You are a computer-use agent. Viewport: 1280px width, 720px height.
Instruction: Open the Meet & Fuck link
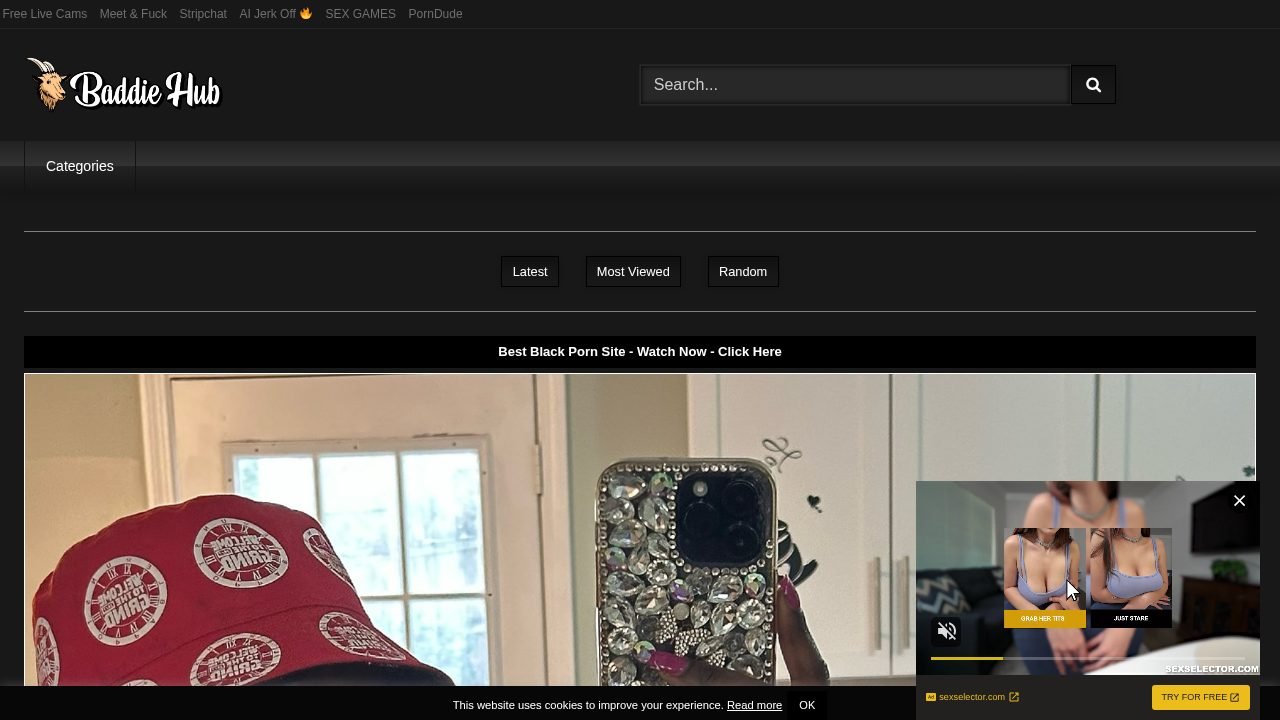pos(133,14)
